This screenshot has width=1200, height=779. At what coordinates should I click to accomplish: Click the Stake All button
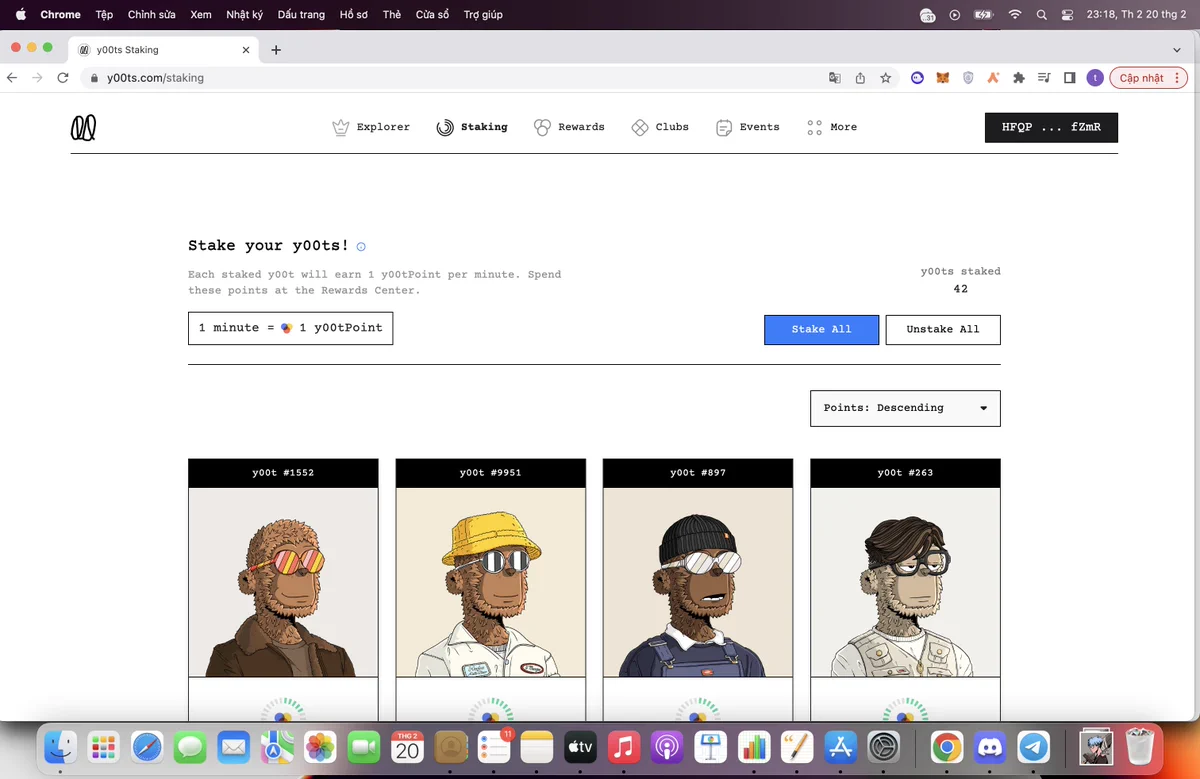822,329
